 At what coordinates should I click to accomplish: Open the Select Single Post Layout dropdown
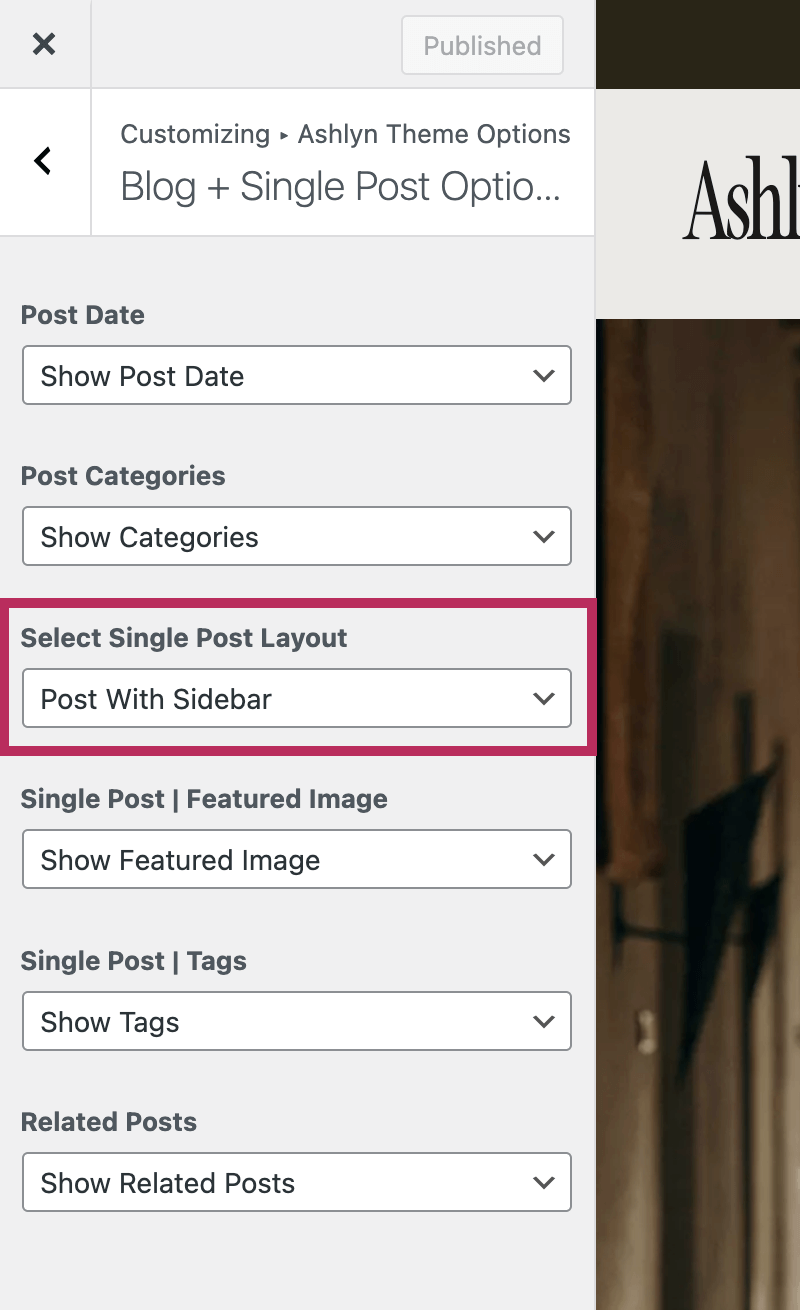[x=297, y=698]
